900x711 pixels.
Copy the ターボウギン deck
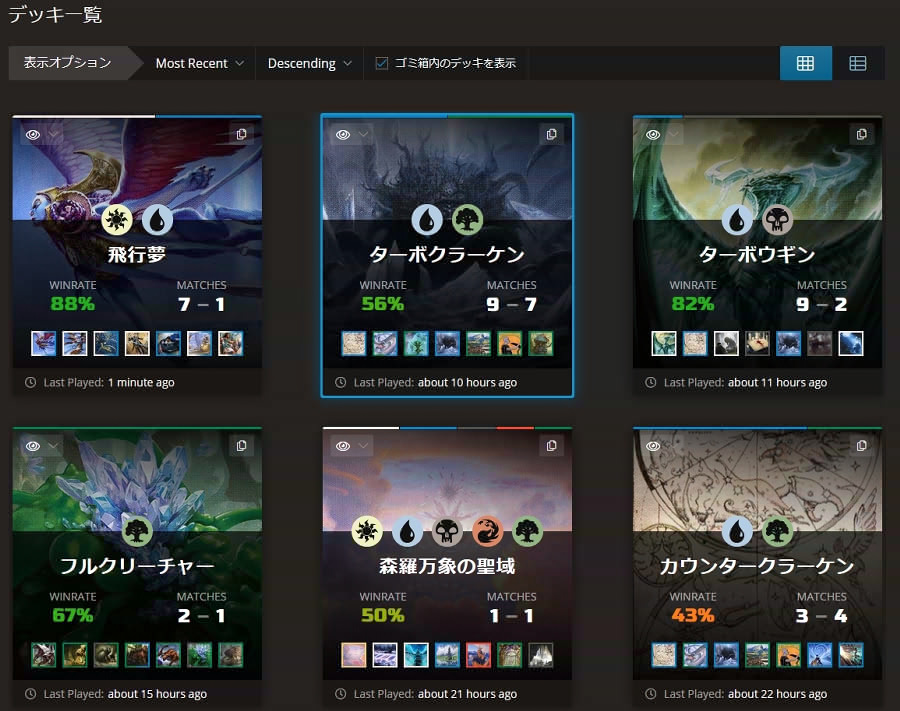862,134
